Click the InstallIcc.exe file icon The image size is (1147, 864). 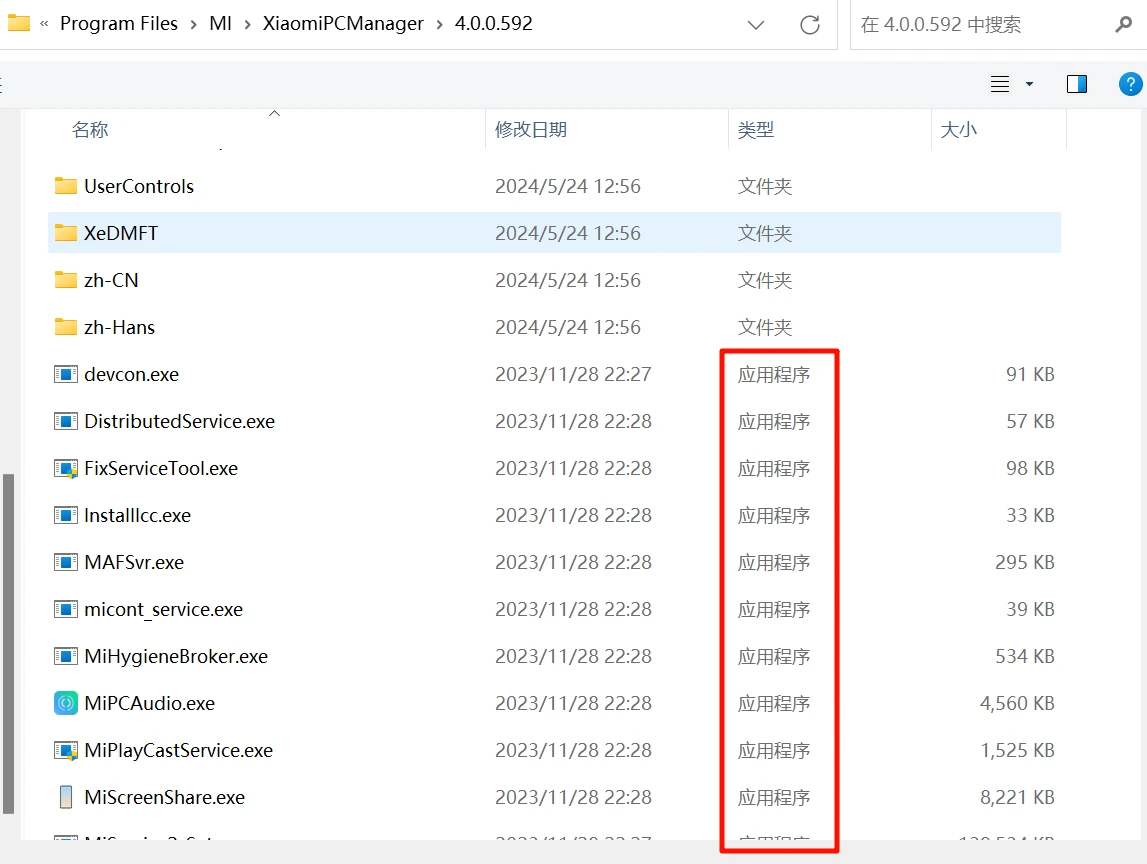click(x=66, y=515)
